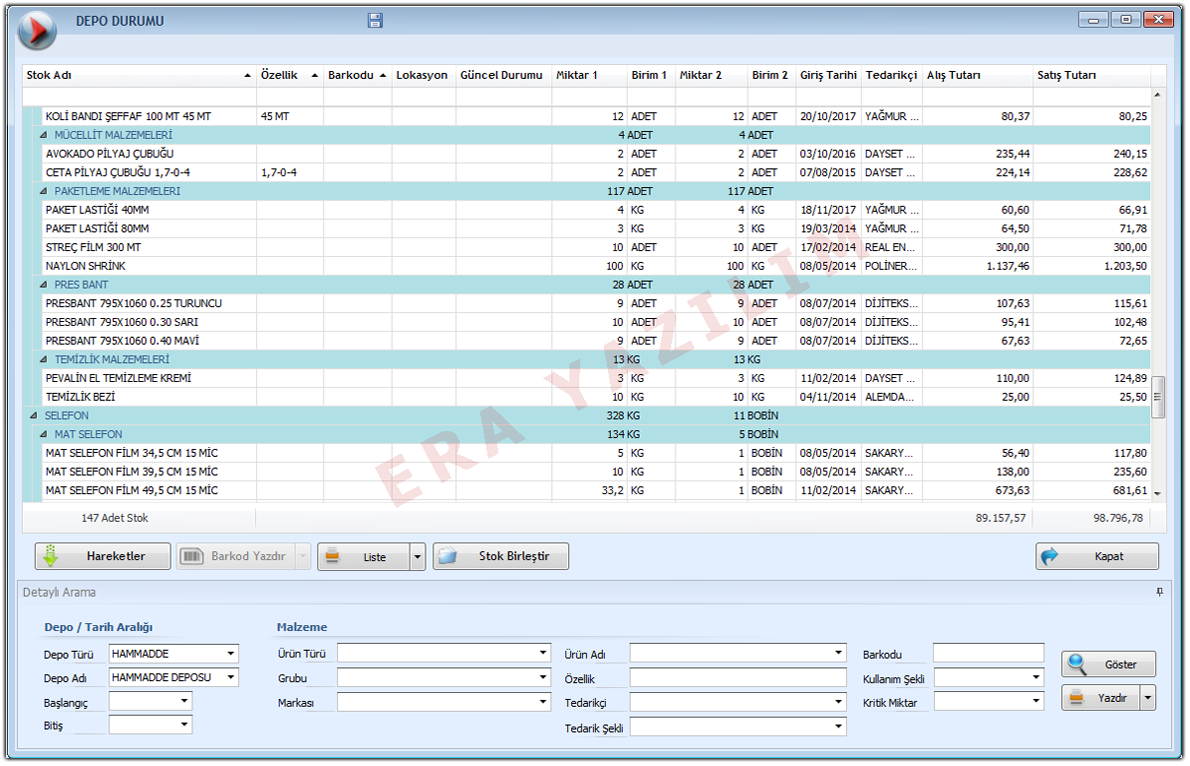The height and width of the screenshot is (766, 1190).
Task: Collapse the SELEFON group
Action: tap(33, 416)
